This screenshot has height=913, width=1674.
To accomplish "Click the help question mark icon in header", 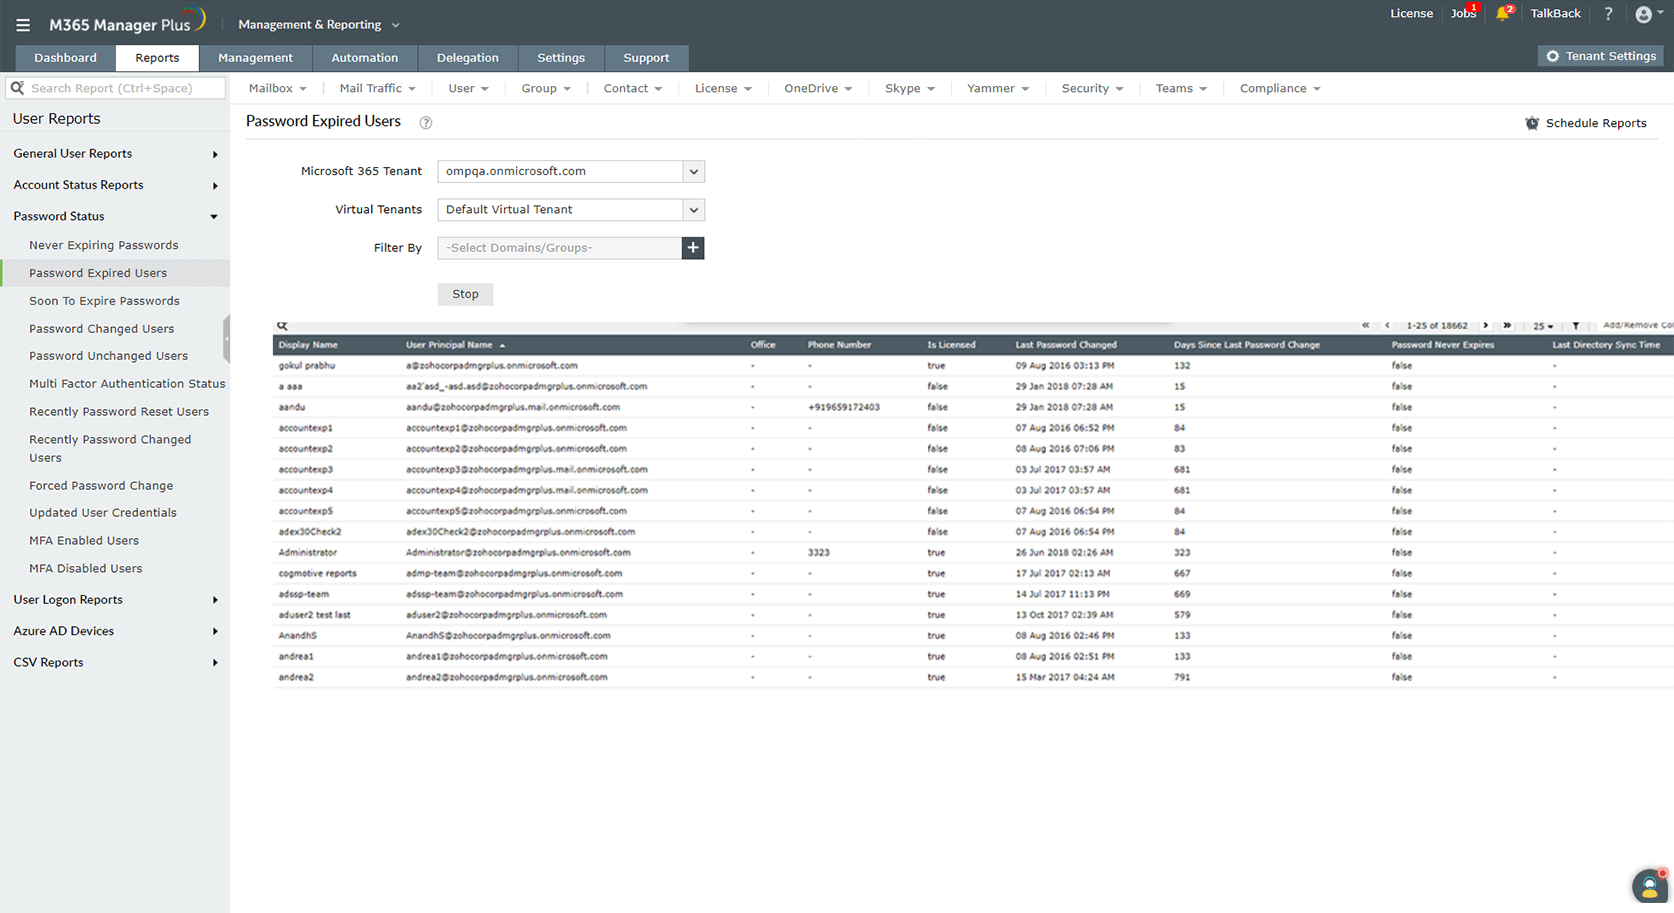I will pos(1608,14).
